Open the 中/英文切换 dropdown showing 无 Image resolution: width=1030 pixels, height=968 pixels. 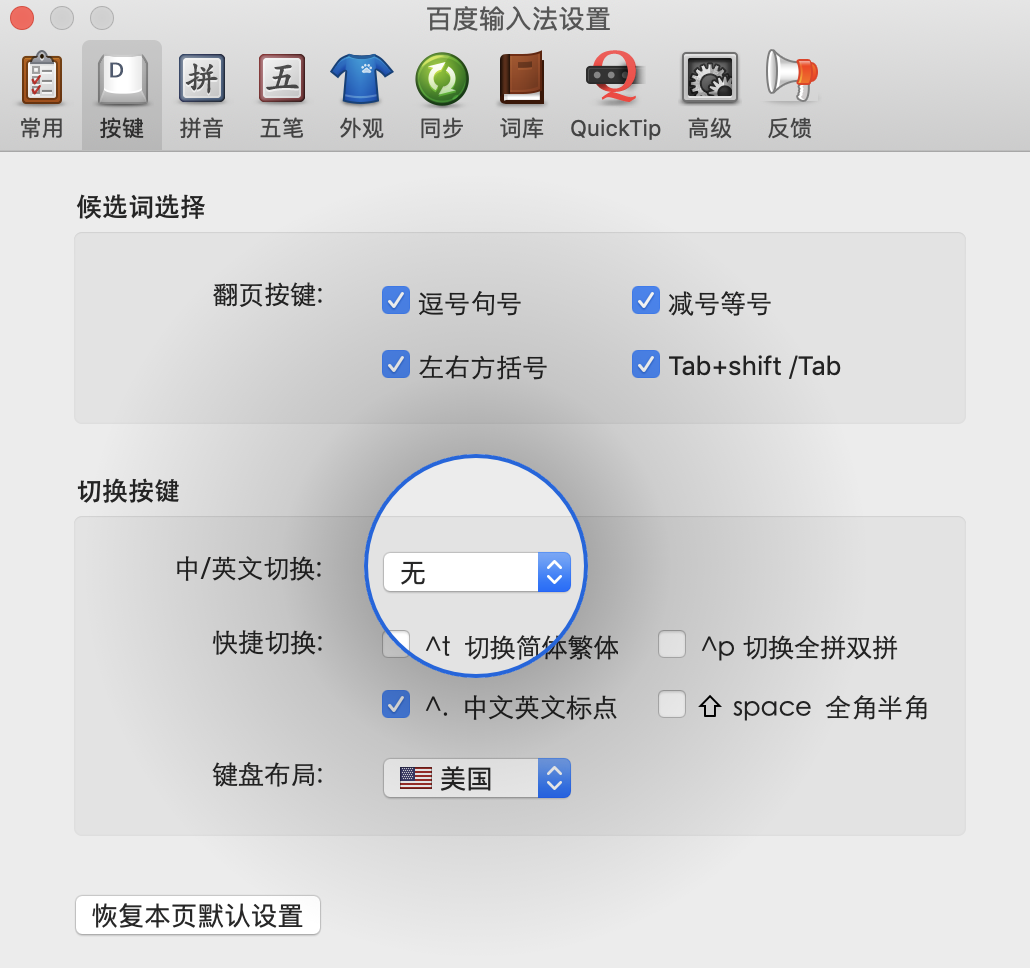477,572
